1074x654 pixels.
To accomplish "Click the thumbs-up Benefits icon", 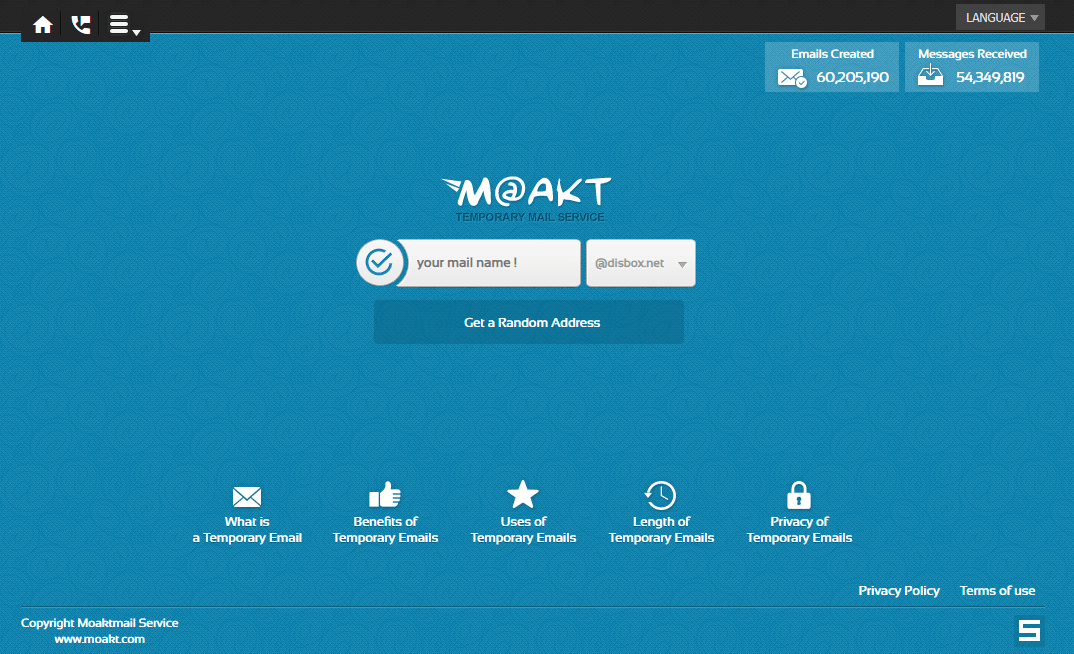I will point(385,494).
